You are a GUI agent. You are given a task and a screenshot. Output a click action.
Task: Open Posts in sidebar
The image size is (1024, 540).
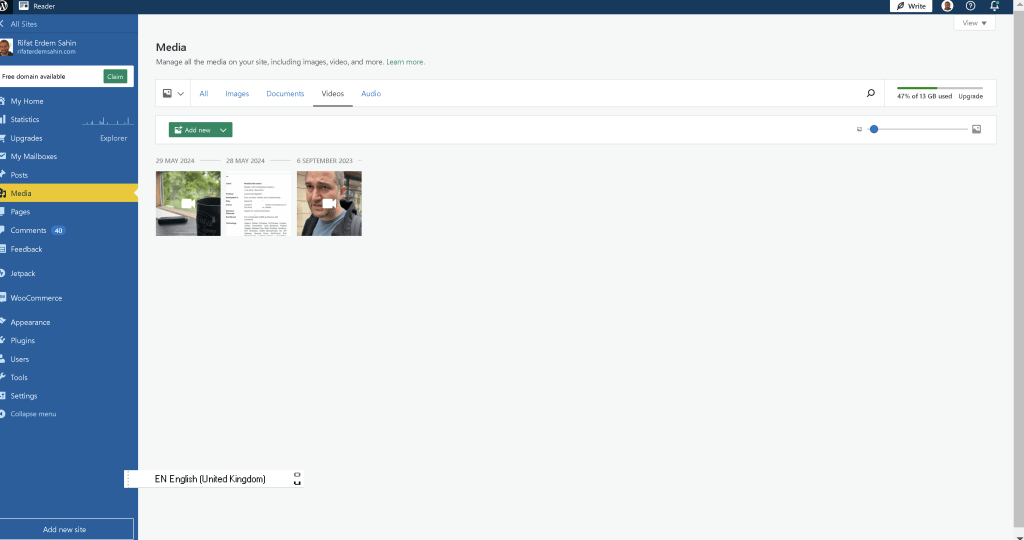(69, 175)
